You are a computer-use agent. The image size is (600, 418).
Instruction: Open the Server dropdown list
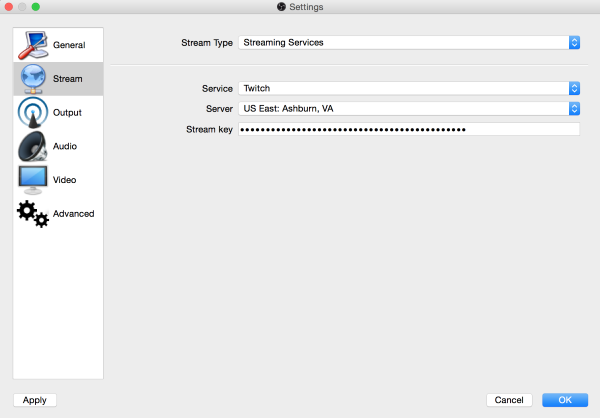pyautogui.click(x=409, y=108)
